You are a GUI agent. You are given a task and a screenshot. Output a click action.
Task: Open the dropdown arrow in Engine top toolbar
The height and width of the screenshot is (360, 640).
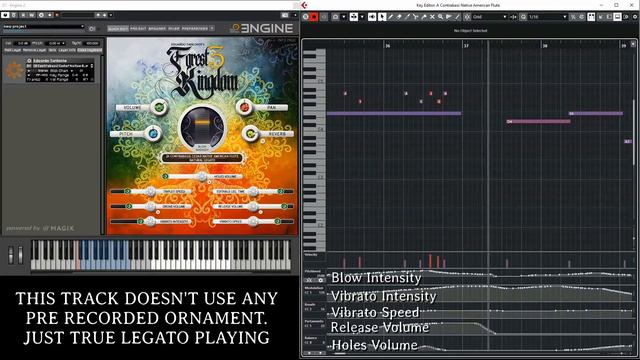tap(111, 15)
